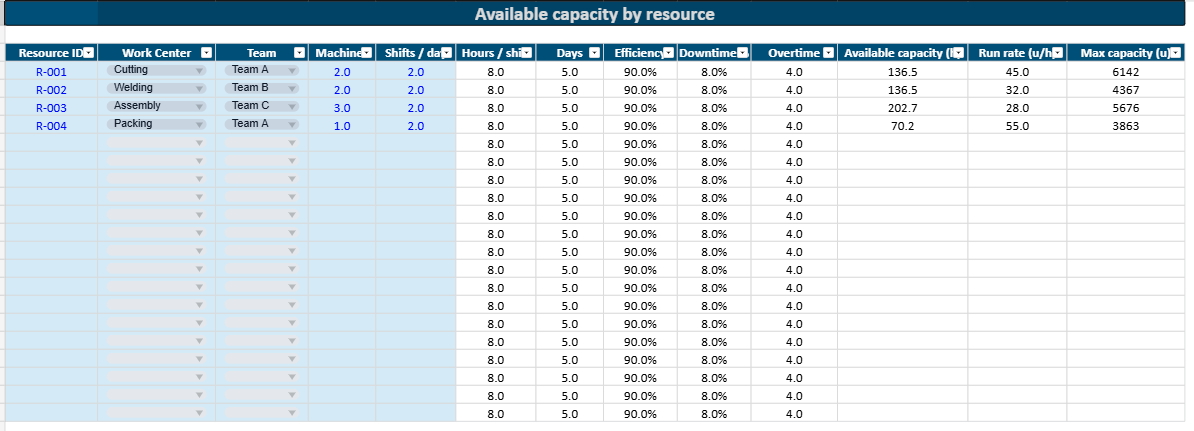Click the Work Center header filter arrow
The height and width of the screenshot is (431, 1194).
point(206,53)
